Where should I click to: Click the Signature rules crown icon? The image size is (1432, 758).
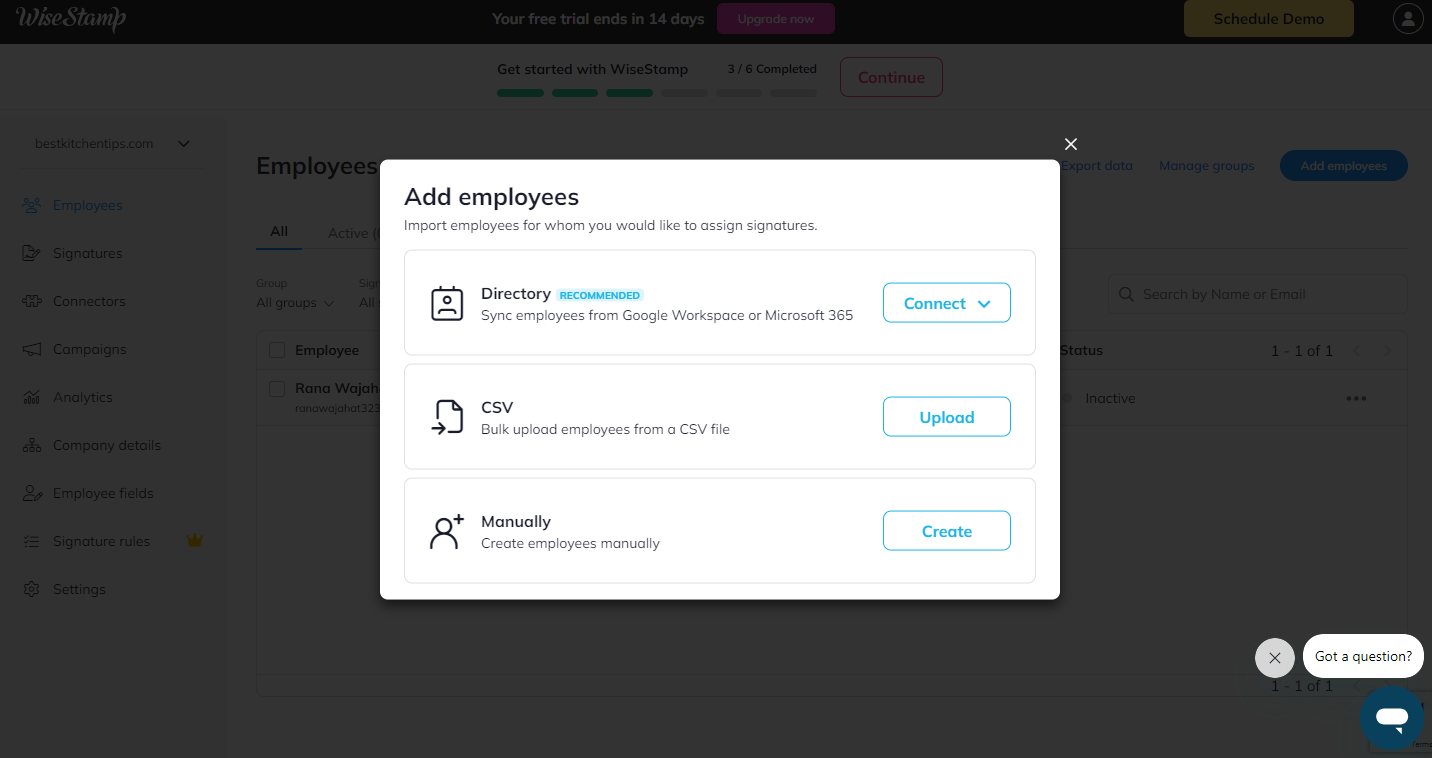pos(195,541)
